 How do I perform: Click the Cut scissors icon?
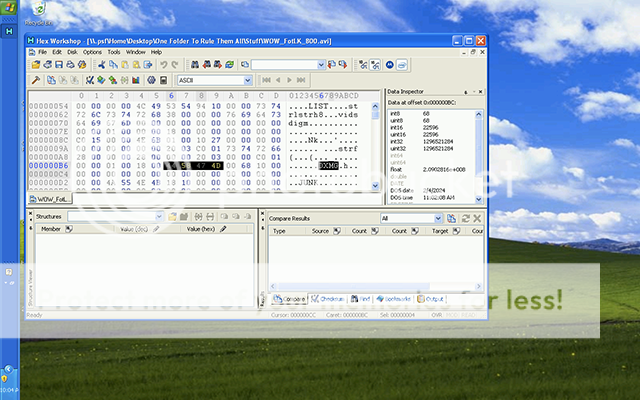[102, 64]
